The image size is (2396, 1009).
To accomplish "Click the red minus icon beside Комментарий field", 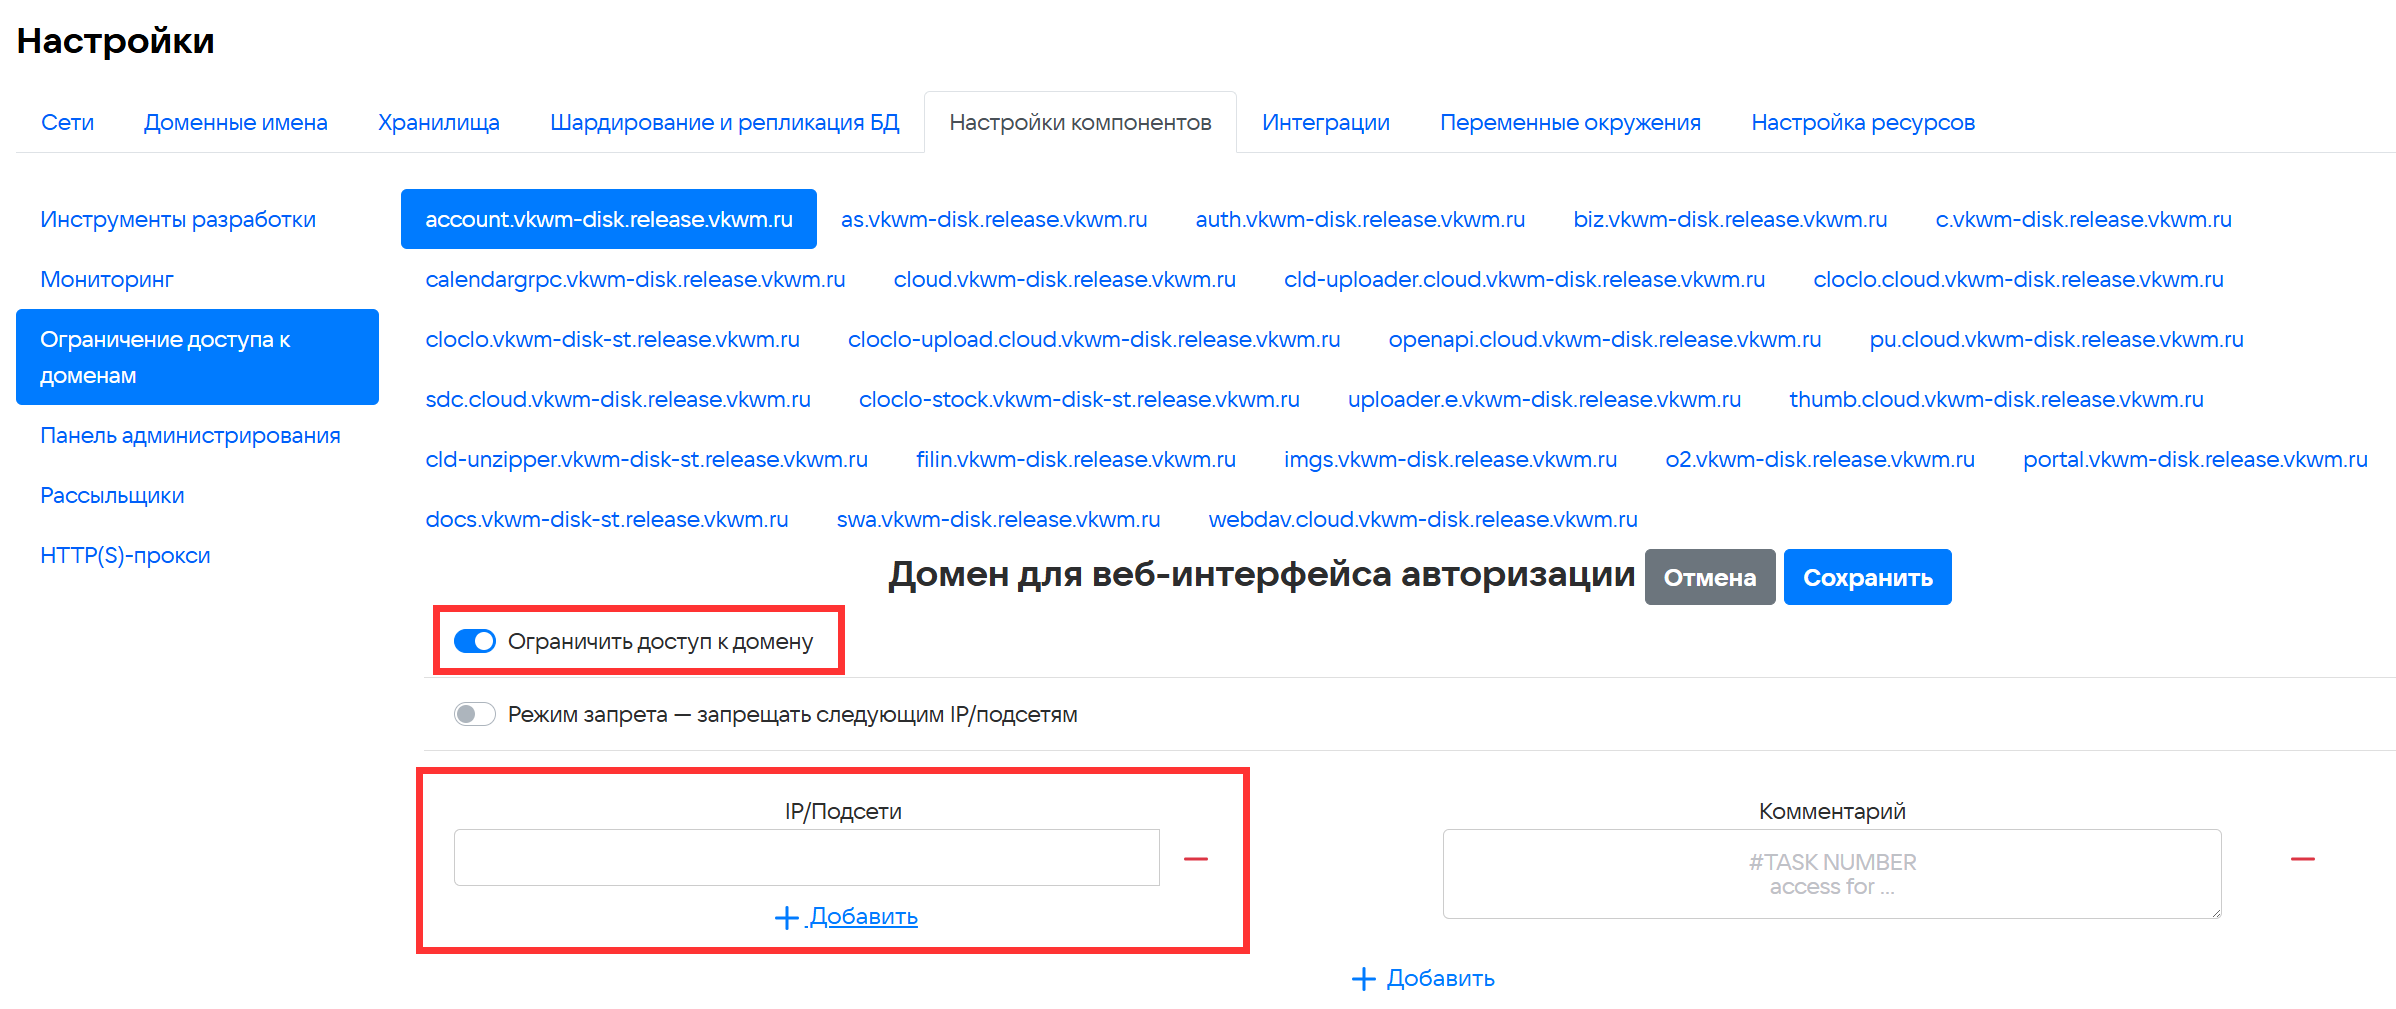I will point(2302,859).
